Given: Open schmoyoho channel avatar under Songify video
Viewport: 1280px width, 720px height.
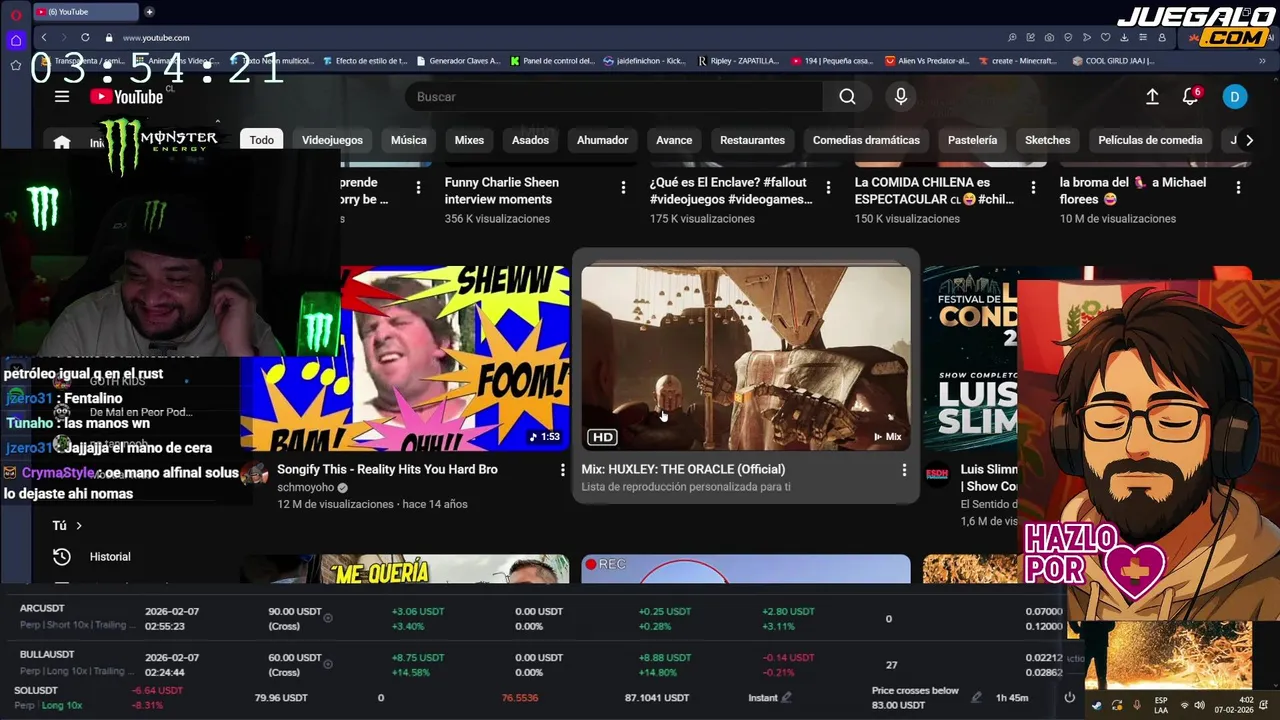Looking at the screenshot, I should [x=254, y=474].
